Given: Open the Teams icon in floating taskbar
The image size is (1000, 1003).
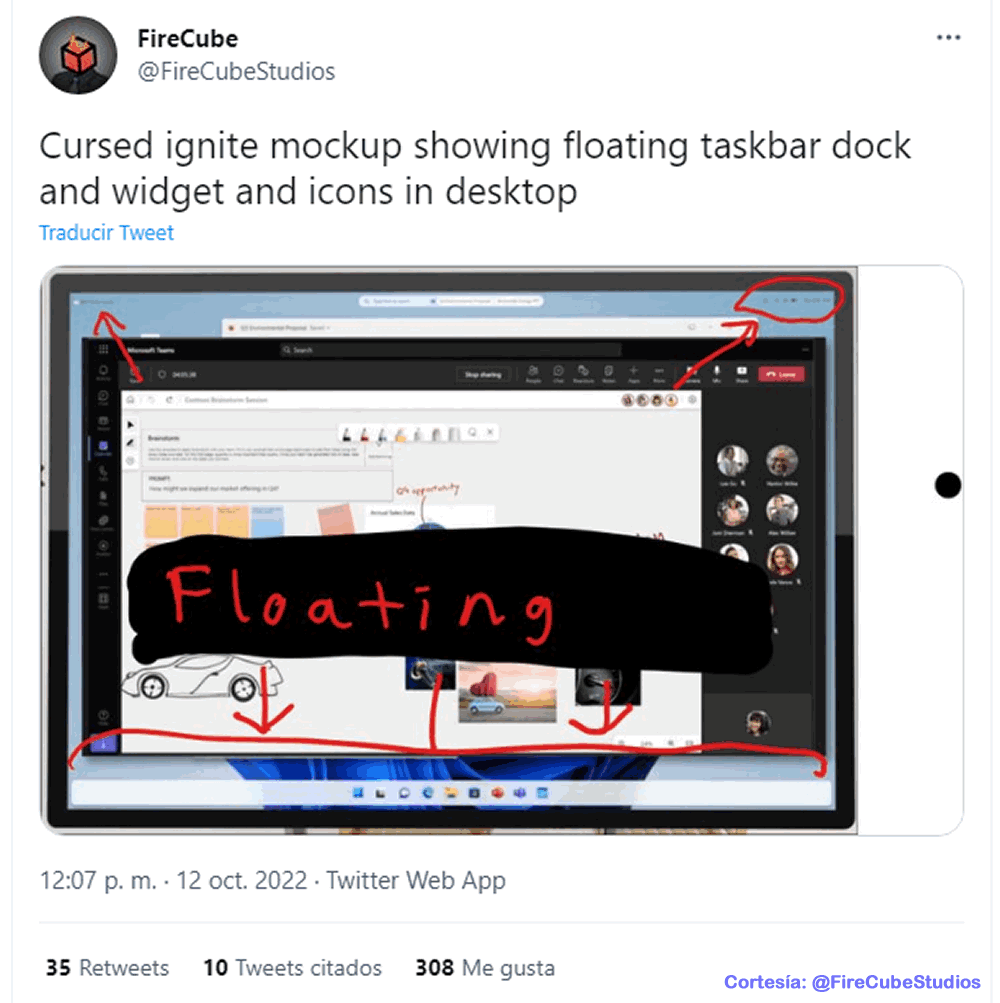Looking at the screenshot, I should pos(520,793).
